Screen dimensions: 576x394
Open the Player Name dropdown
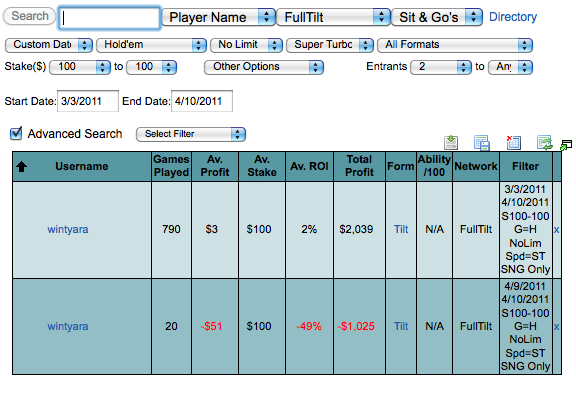218,17
